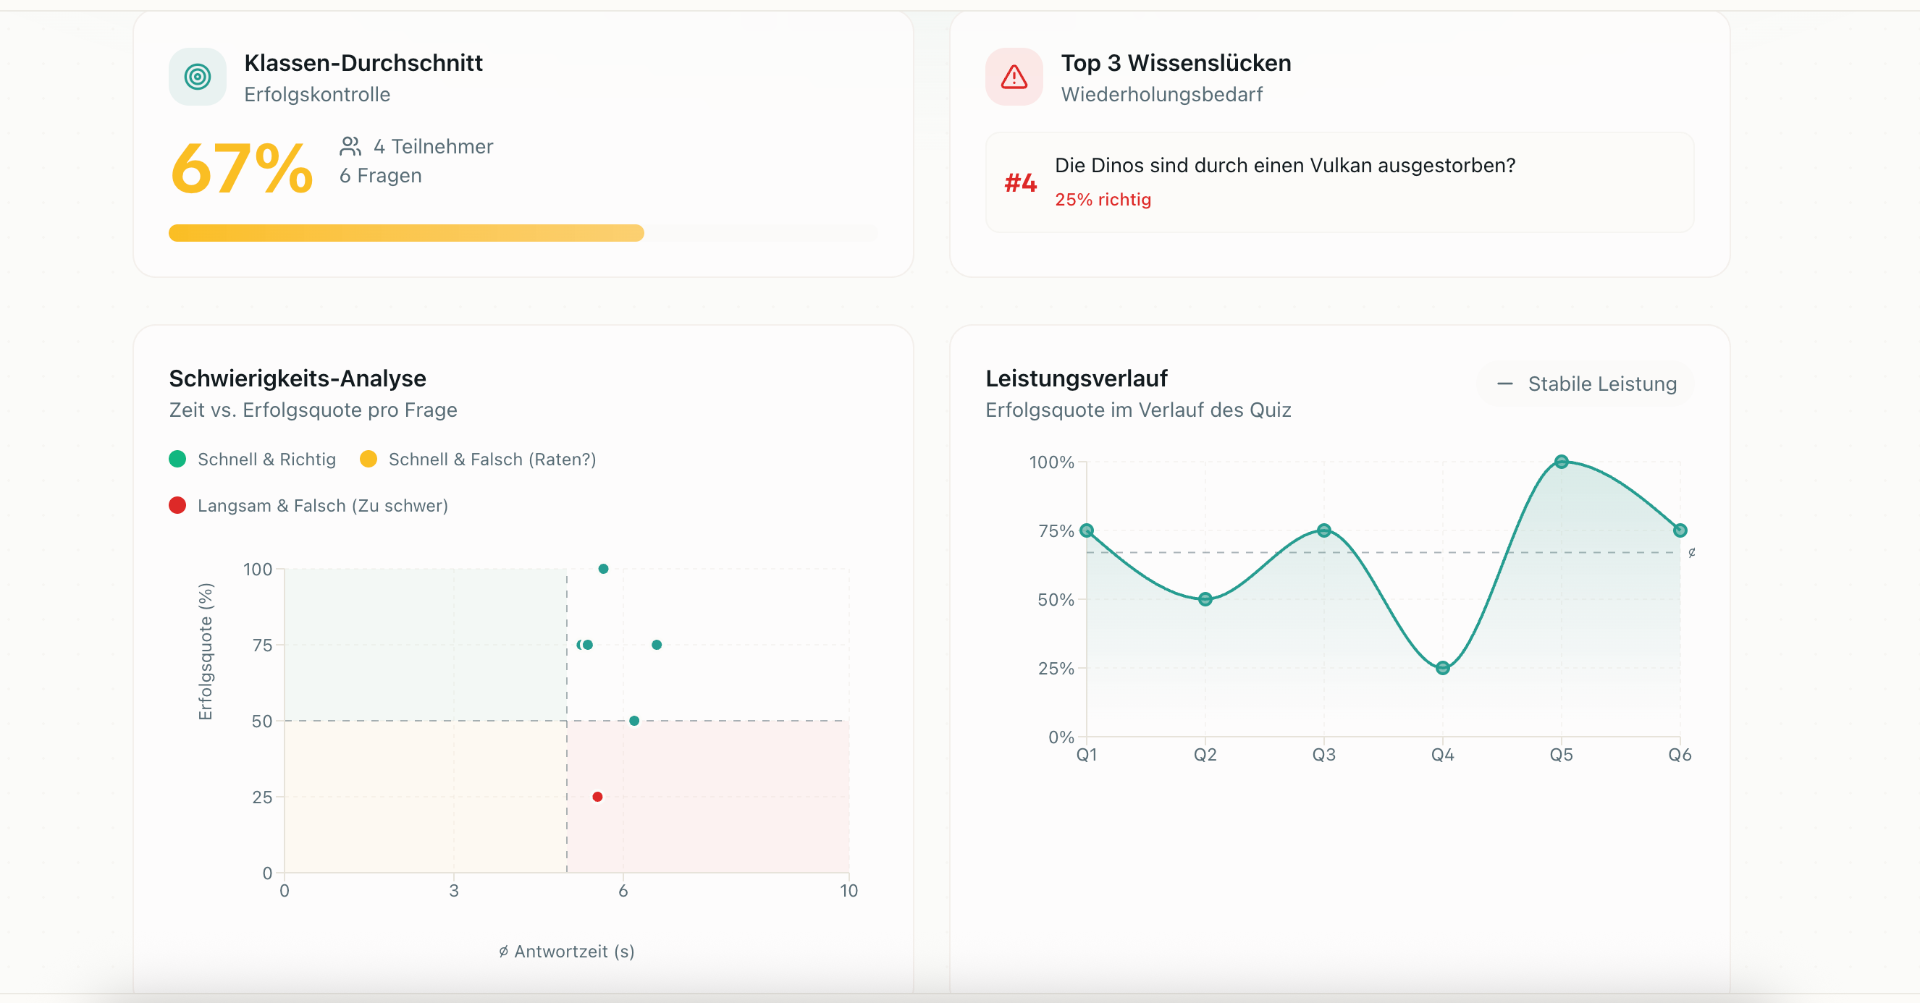Click the 67% average score

tap(242, 168)
